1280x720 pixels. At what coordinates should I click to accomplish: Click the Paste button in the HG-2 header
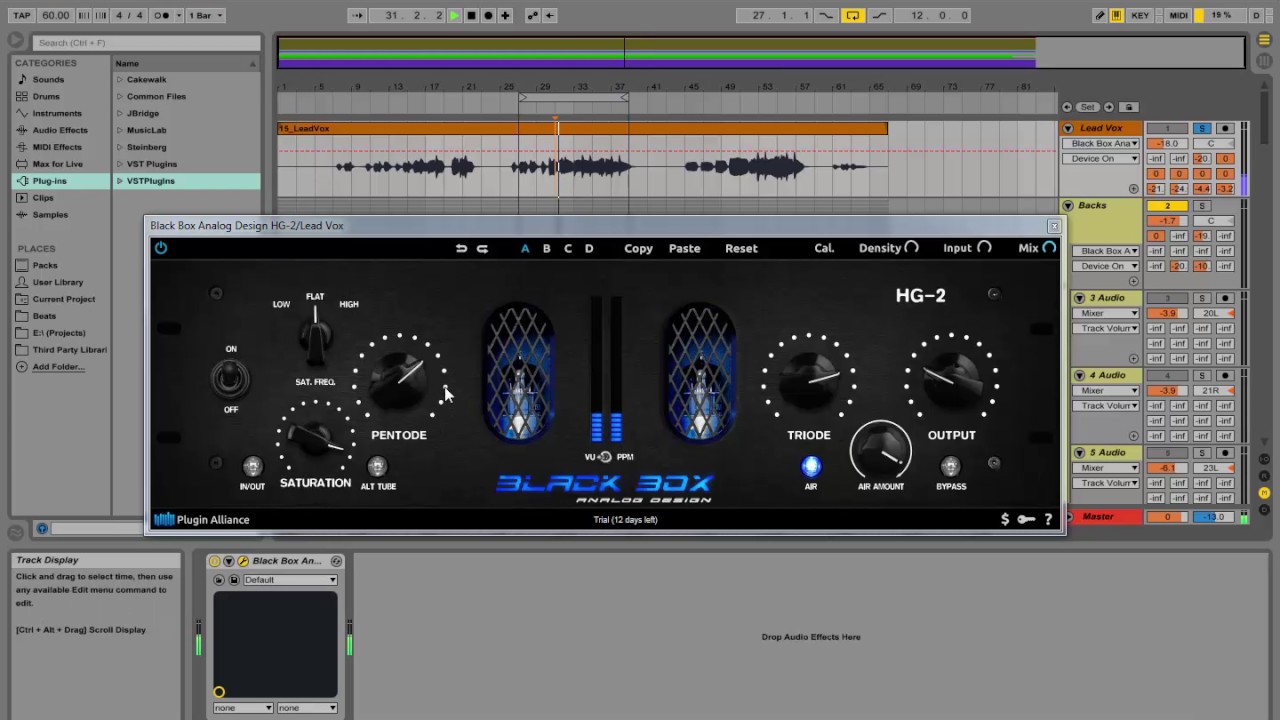tap(684, 248)
